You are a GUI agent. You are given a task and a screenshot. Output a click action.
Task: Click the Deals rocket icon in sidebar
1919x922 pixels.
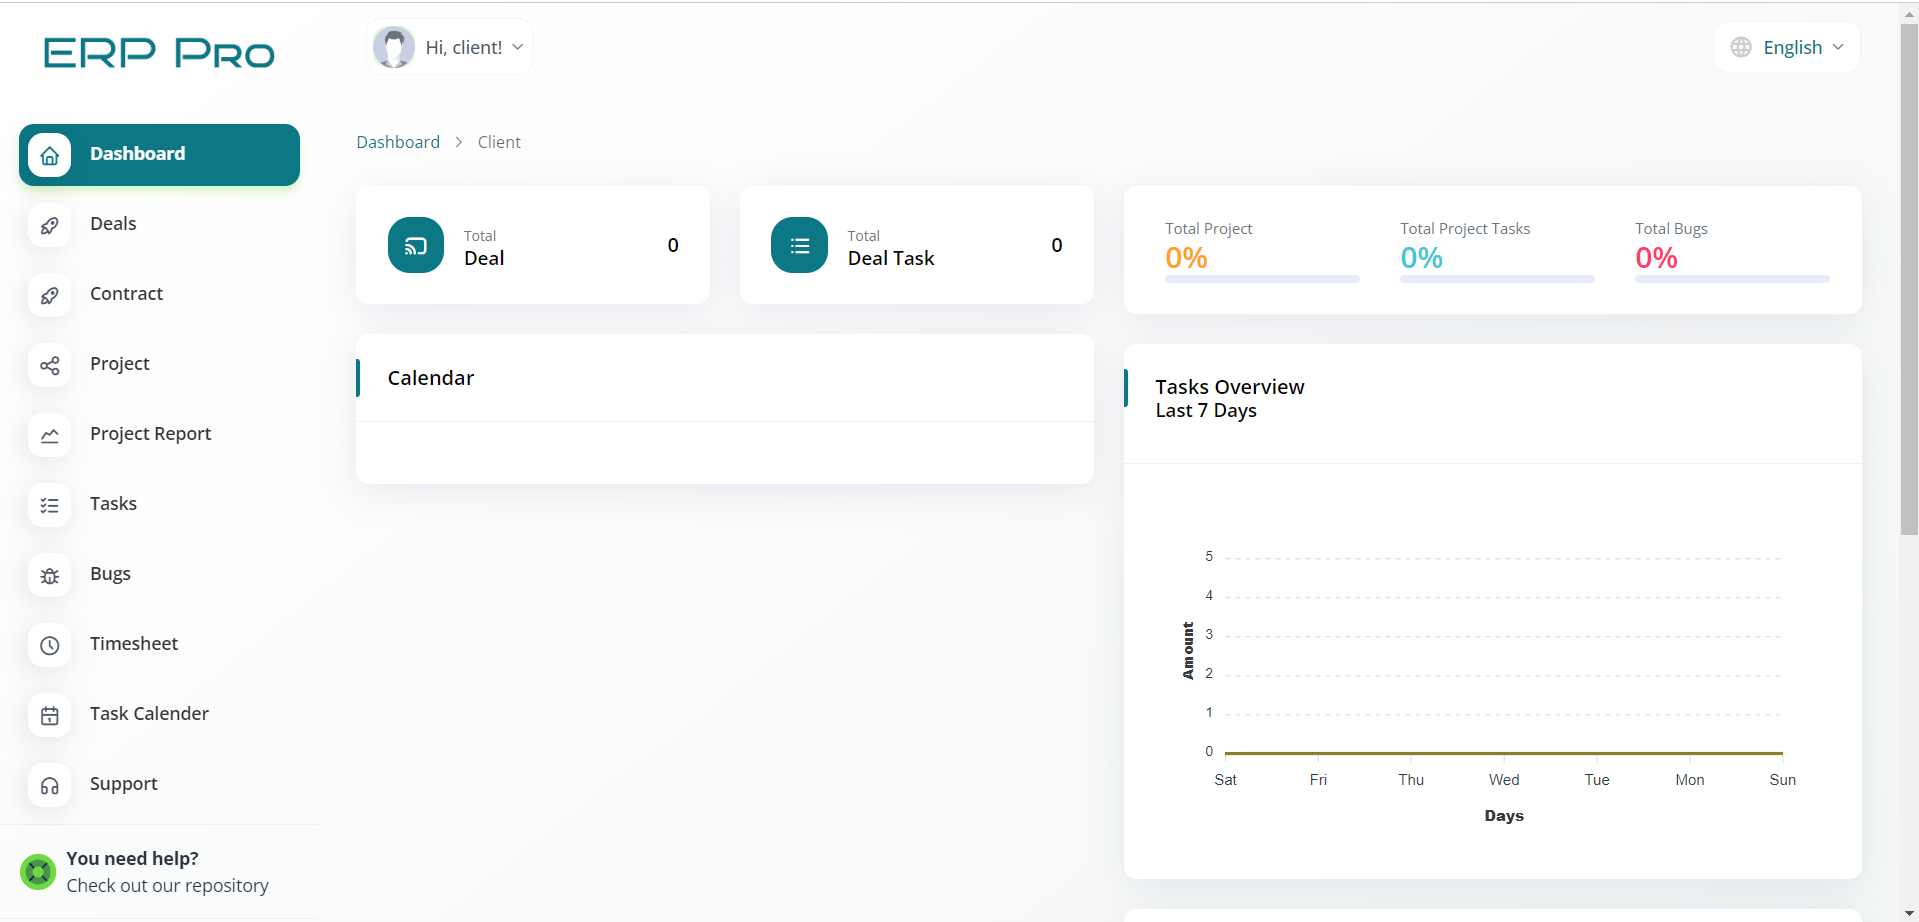coord(49,225)
